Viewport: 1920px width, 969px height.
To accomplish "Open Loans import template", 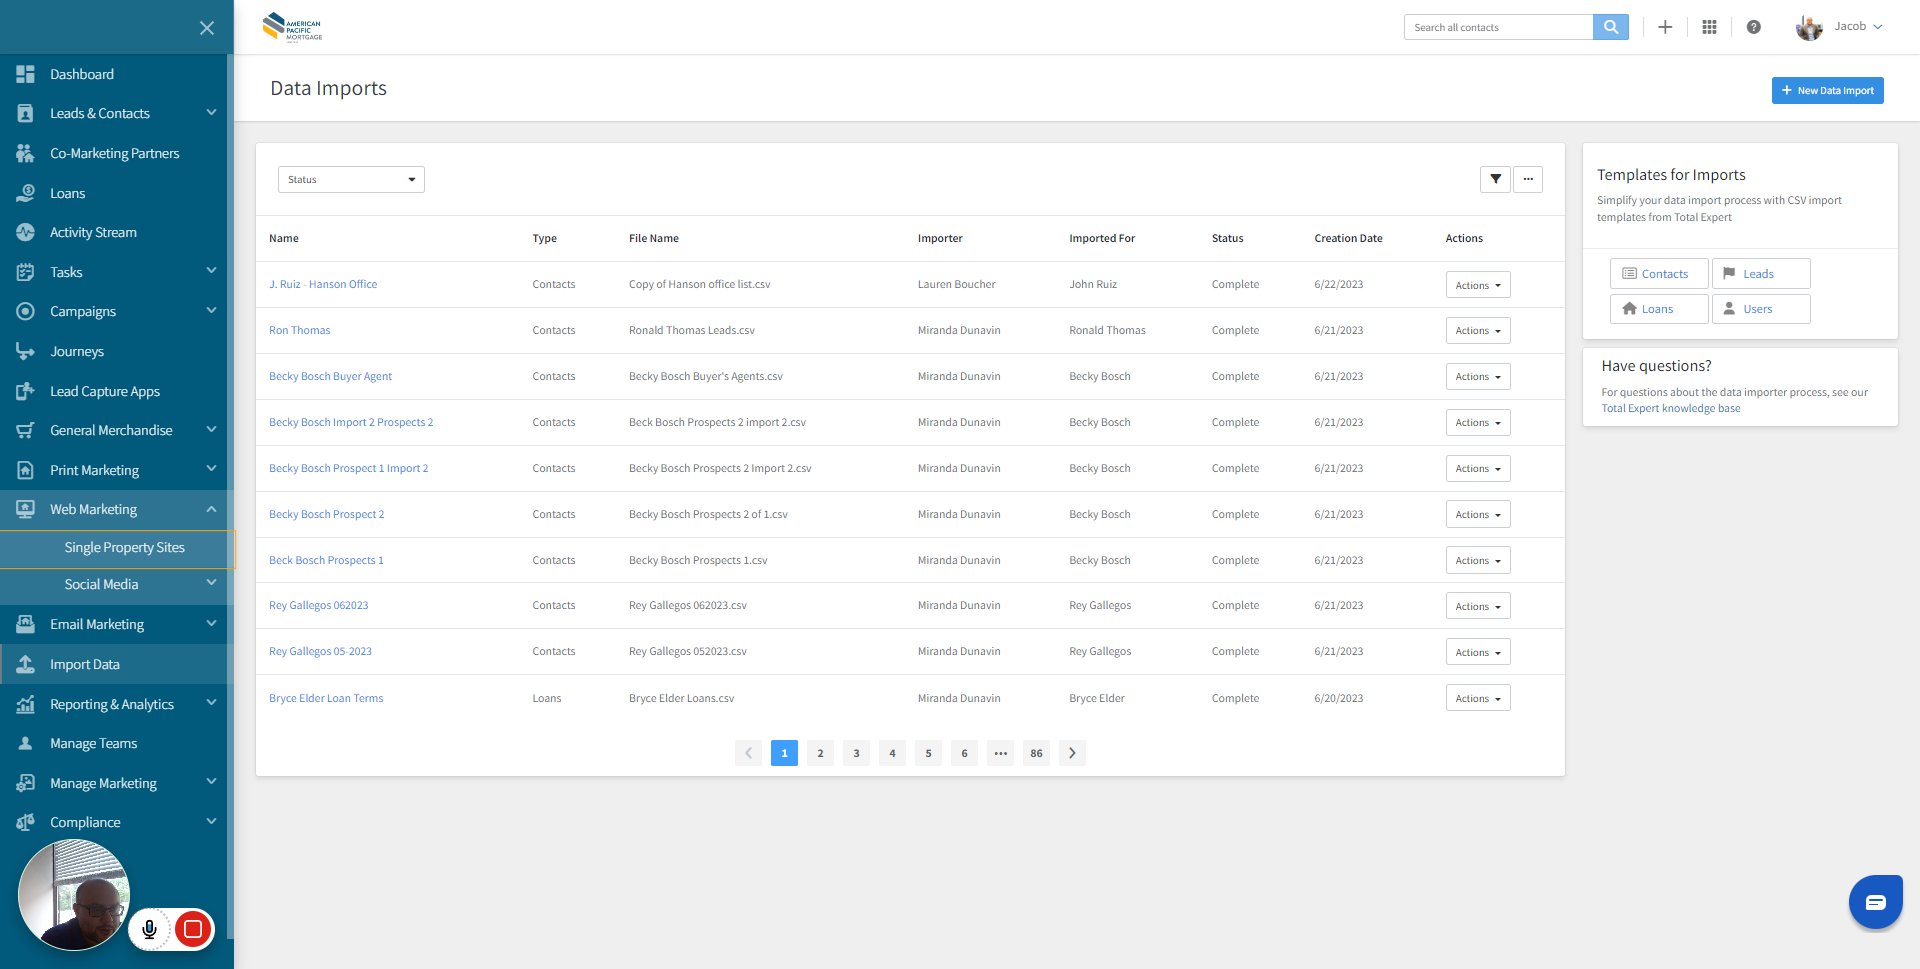I will pyautogui.click(x=1659, y=309).
